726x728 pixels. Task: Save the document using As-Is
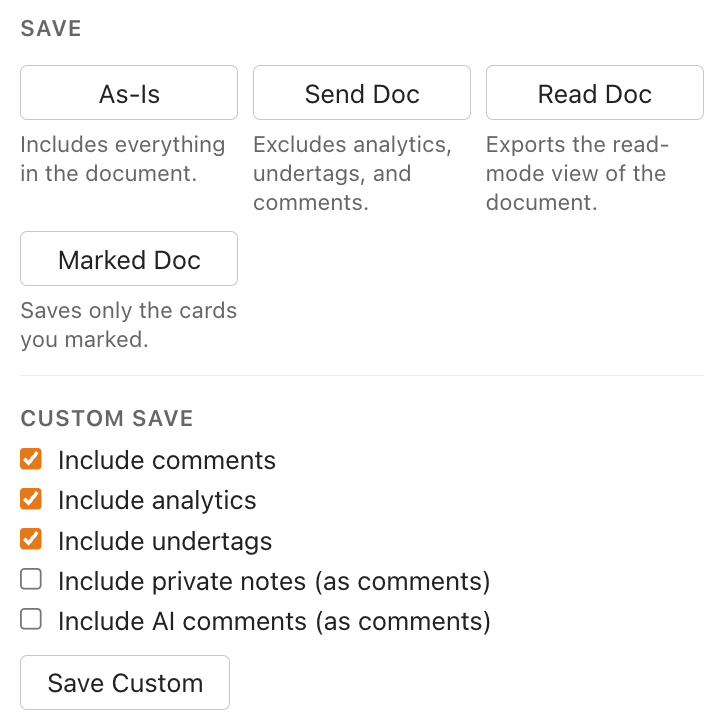click(129, 92)
